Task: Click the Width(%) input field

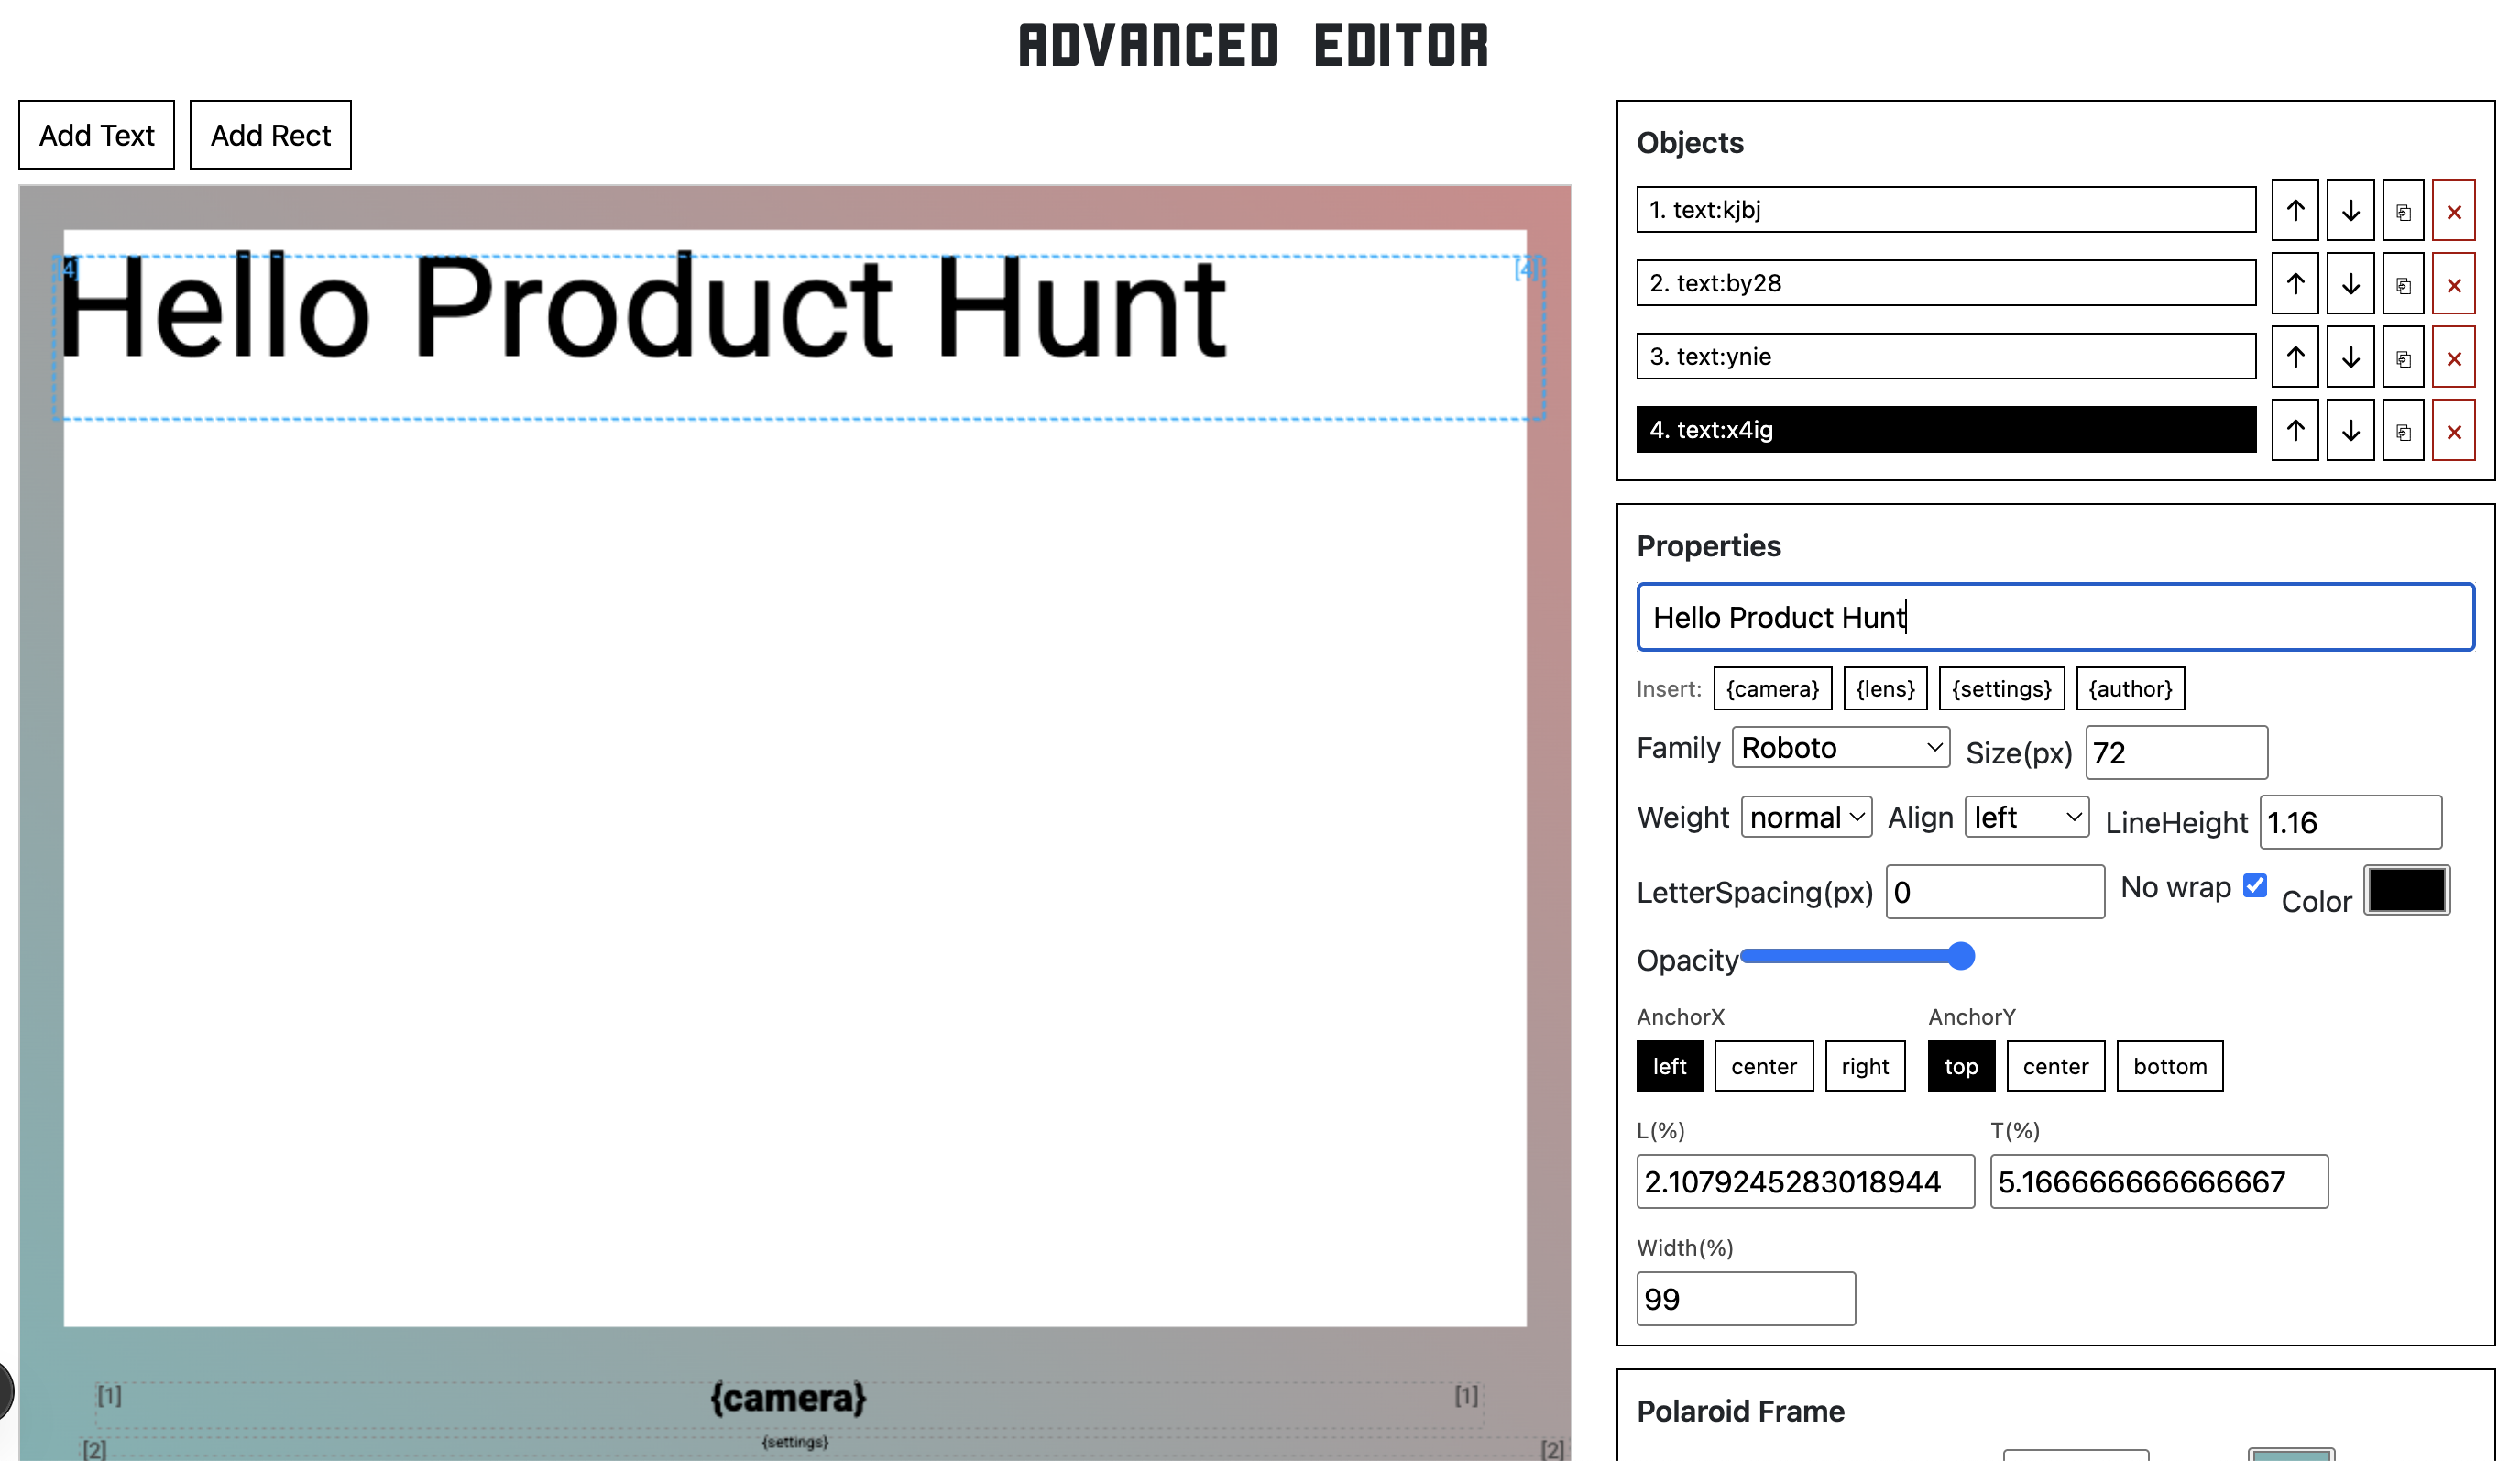Action: 1746,1300
